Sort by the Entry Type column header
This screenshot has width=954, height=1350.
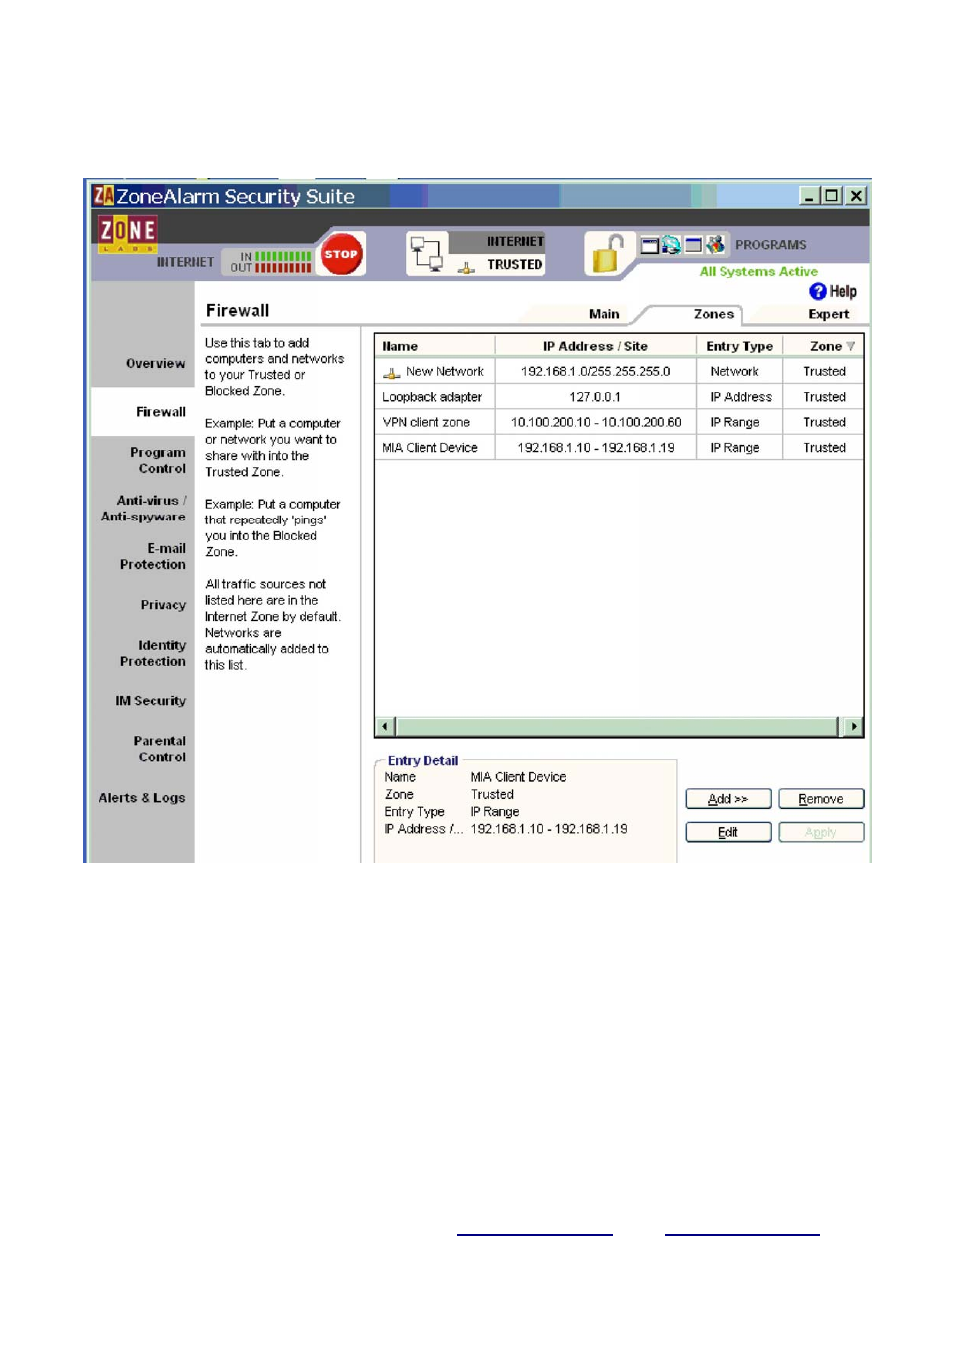click(x=739, y=346)
